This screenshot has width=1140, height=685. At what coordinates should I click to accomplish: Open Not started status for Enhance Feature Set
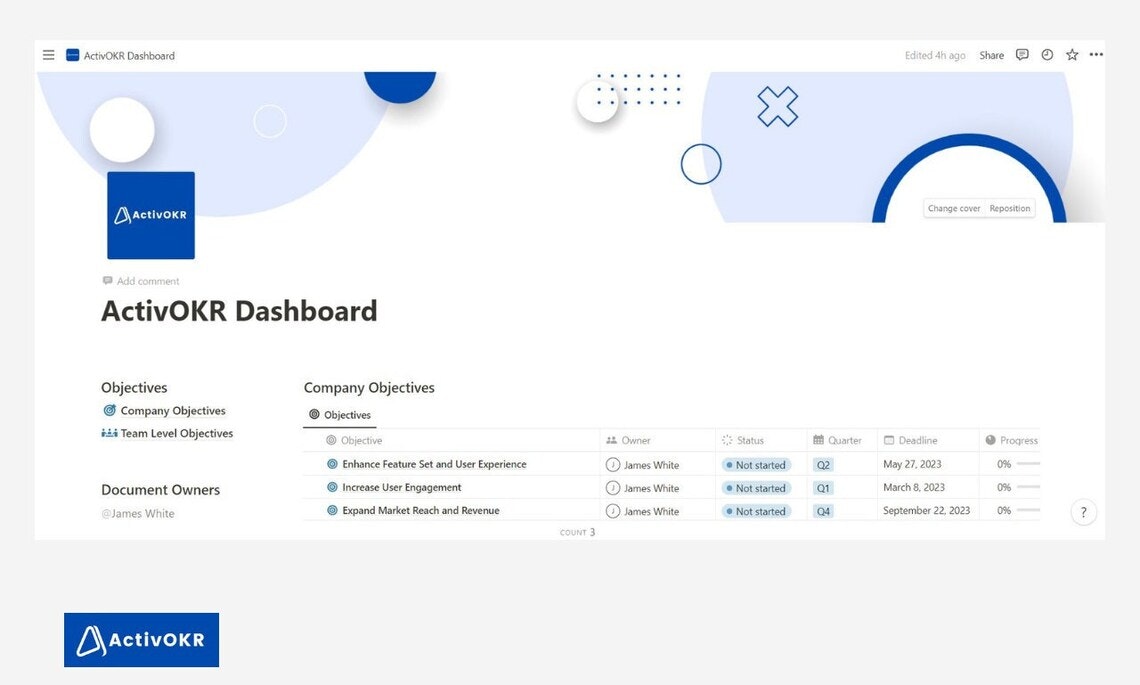(756, 465)
